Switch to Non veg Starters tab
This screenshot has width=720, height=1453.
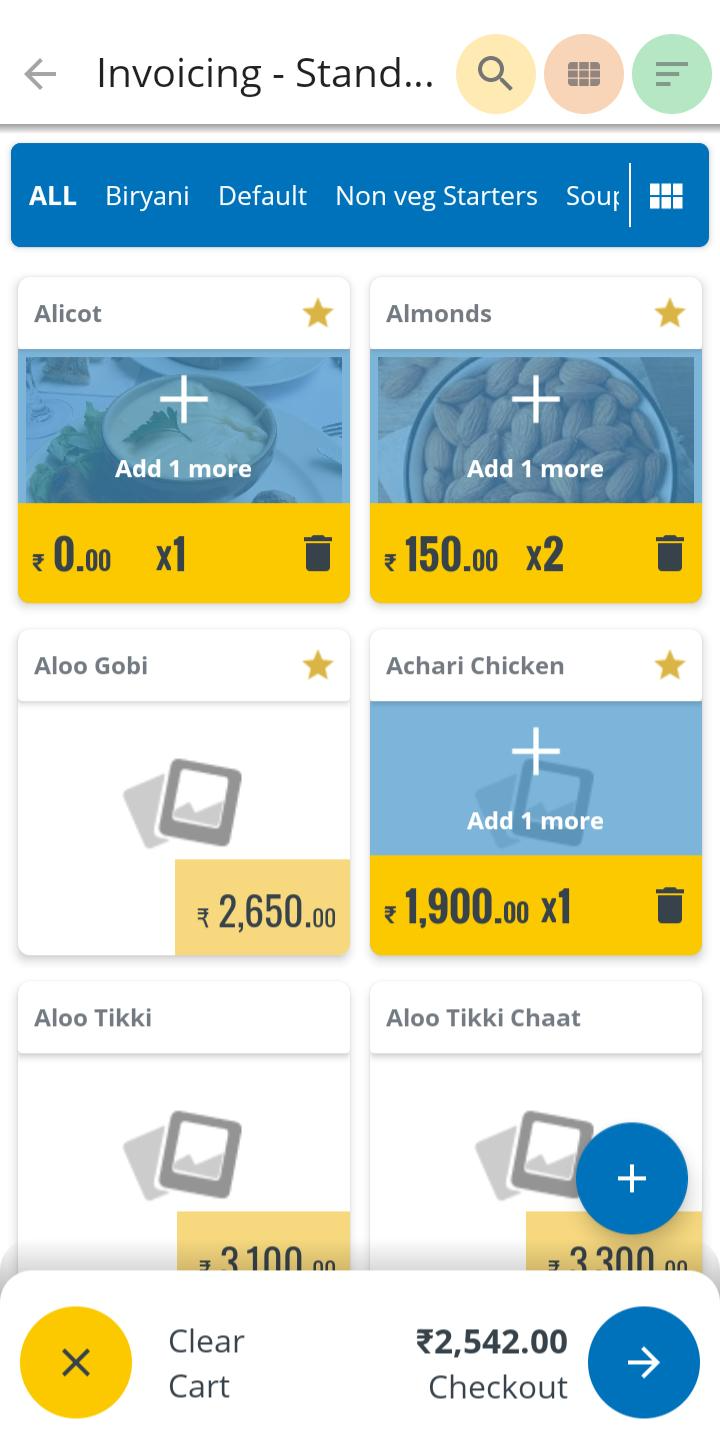coord(436,196)
